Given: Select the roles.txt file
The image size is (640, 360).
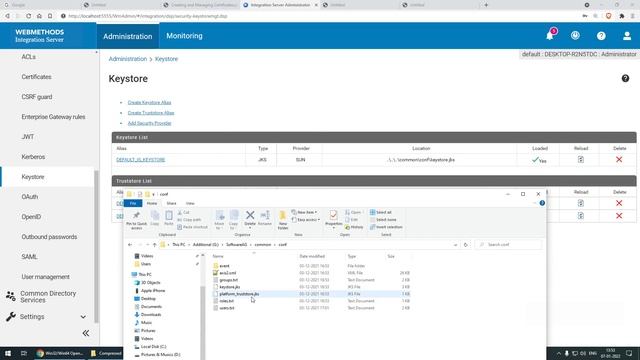Looking at the screenshot, I should [227, 301].
